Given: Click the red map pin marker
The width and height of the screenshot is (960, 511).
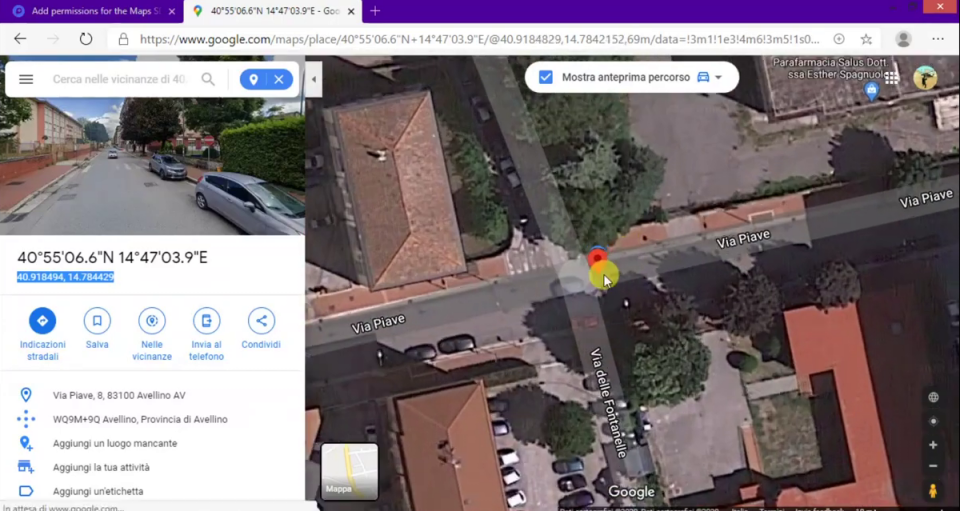Looking at the screenshot, I should pos(598,257).
